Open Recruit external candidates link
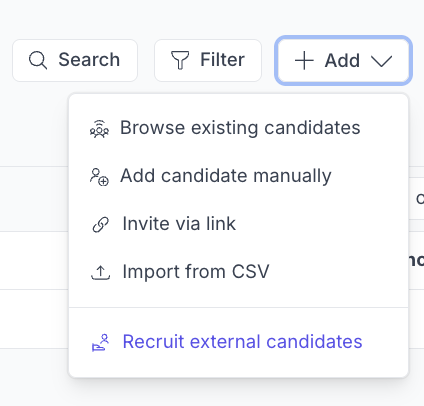The height and width of the screenshot is (406, 424). click(x=238, y=342)
